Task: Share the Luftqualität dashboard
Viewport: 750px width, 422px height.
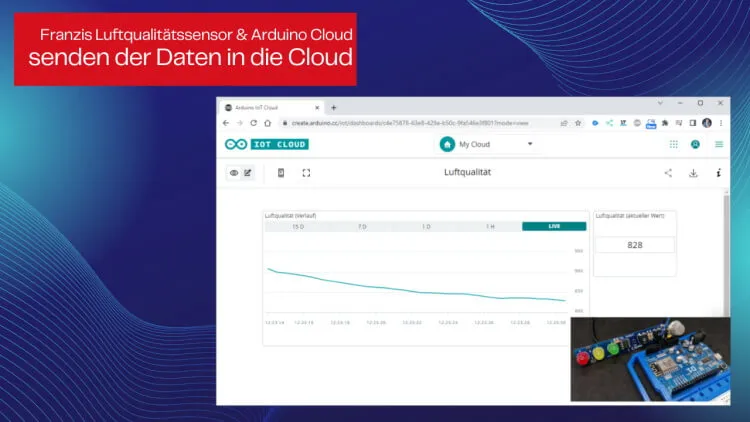Action: pyautogui.click(x=668, y=173)
